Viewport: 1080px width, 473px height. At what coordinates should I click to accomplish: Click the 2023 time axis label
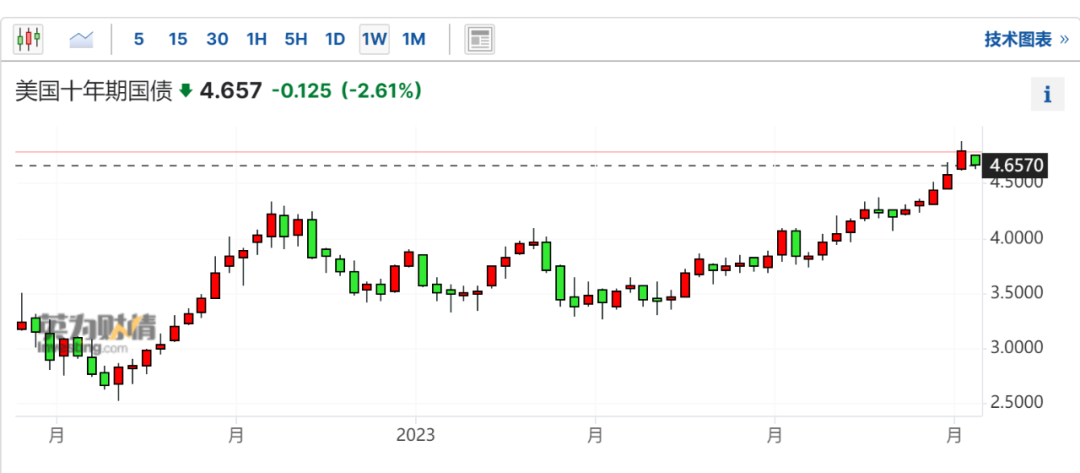[x=415, y=435]
